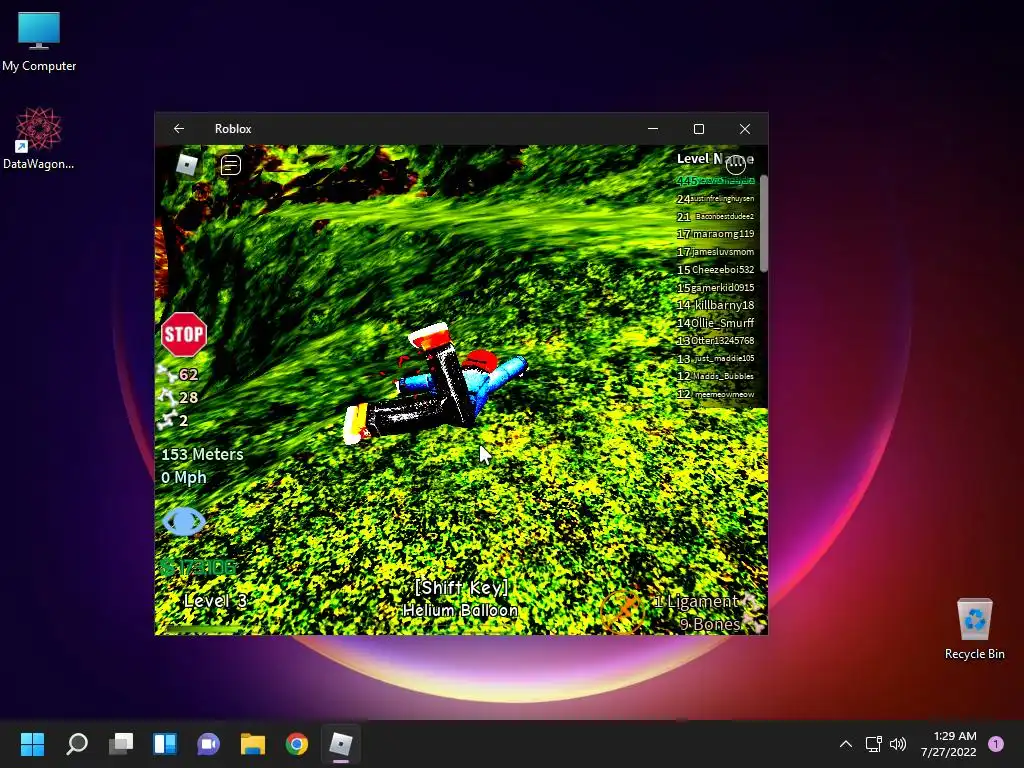Click the Level 3 label
1024x768 pixels.
click(x=216, y=601)
